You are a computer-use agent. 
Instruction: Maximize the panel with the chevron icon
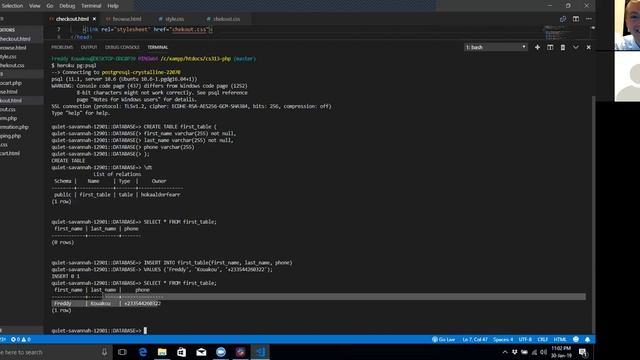576,47
